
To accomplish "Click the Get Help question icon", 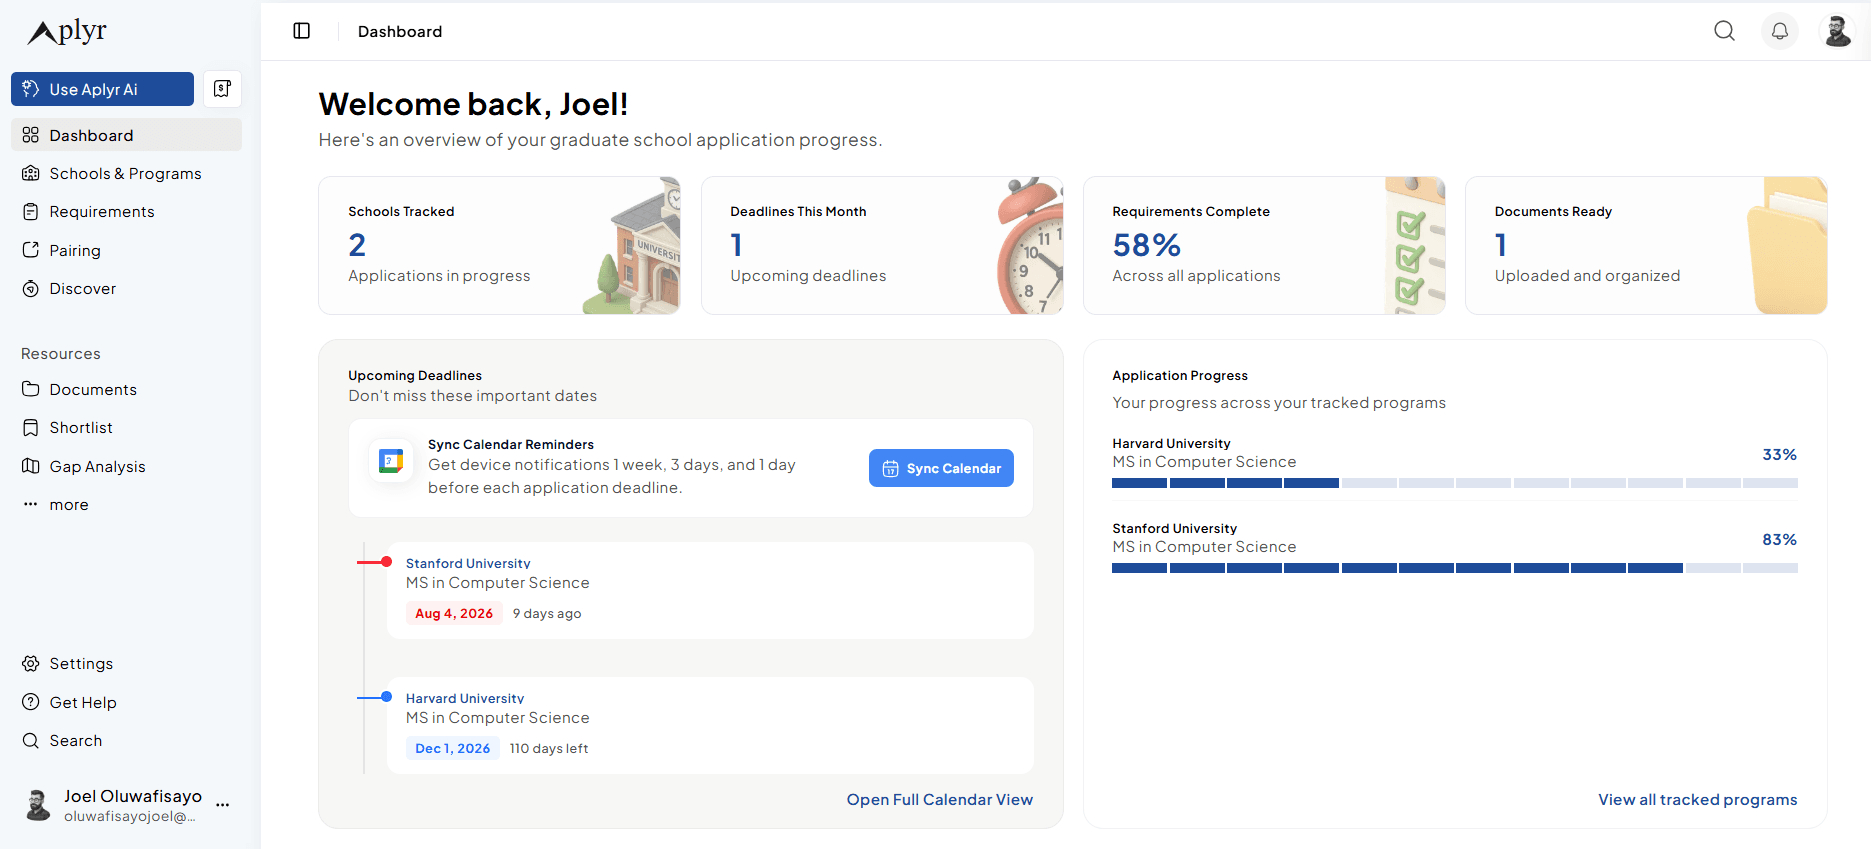I will [31, 702].
